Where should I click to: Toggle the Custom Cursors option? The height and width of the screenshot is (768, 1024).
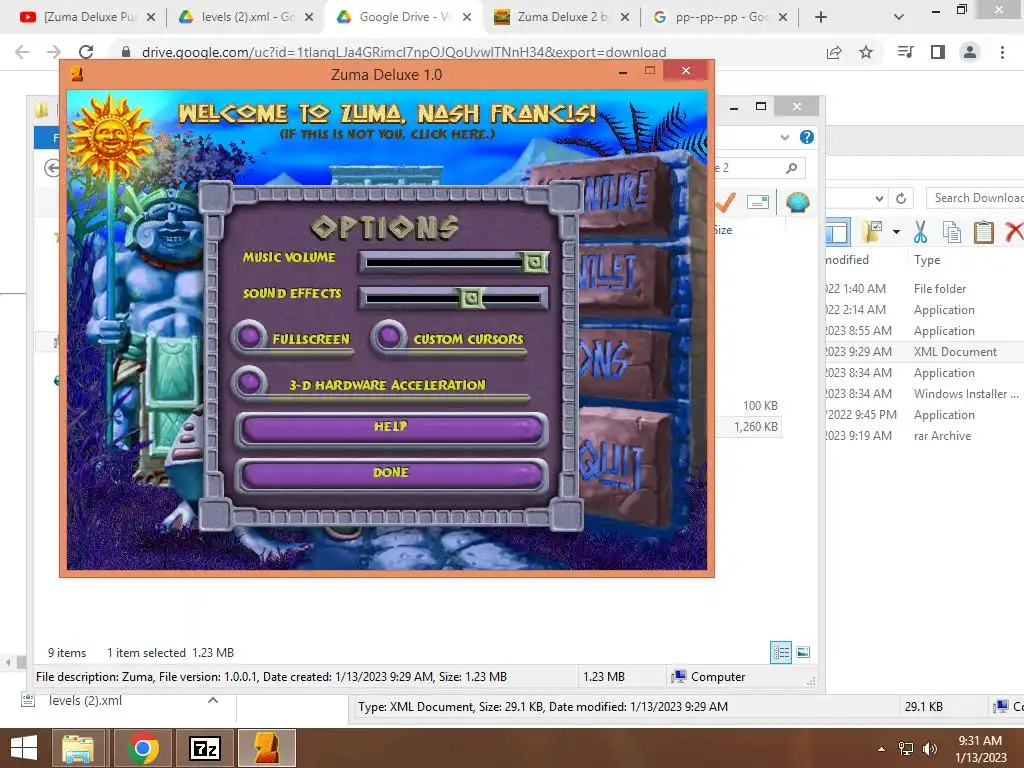coord(389,337)
